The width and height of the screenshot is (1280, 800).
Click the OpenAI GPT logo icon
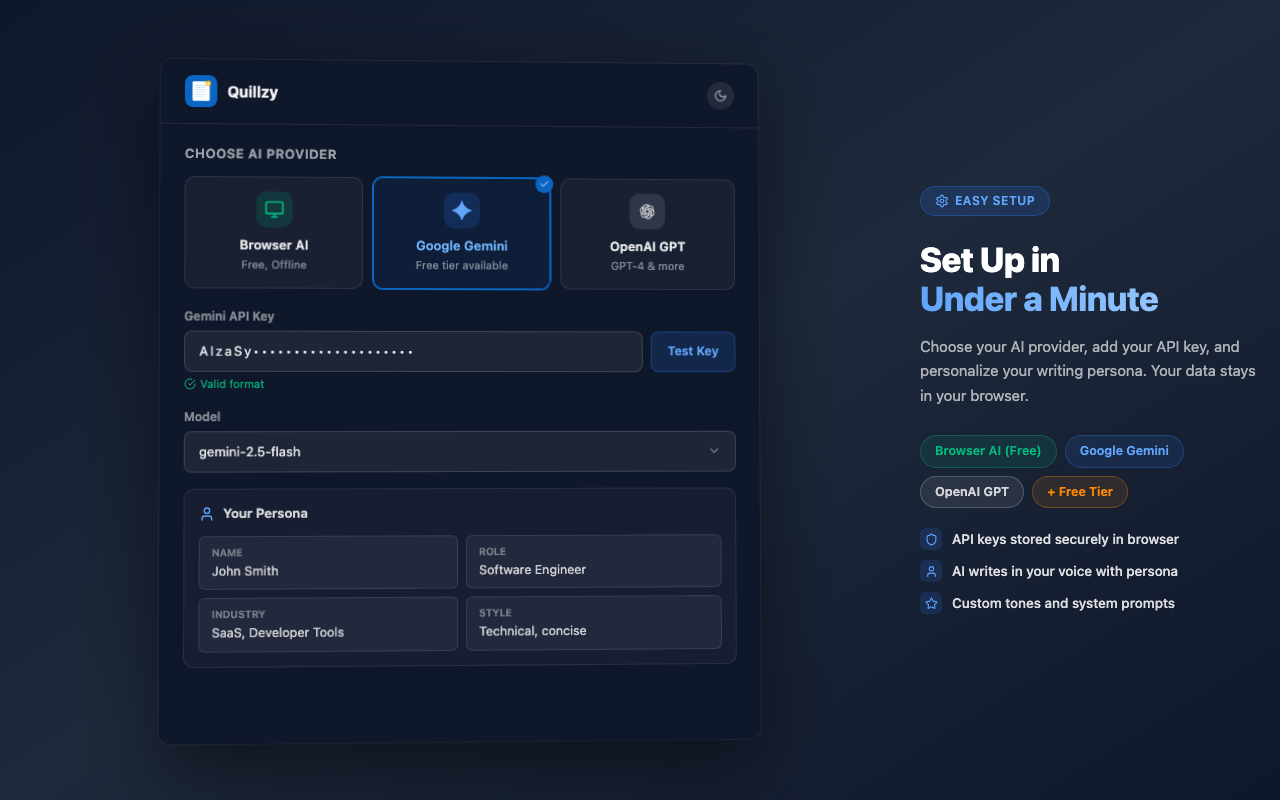pyautogui.click(x=647, y=211)
